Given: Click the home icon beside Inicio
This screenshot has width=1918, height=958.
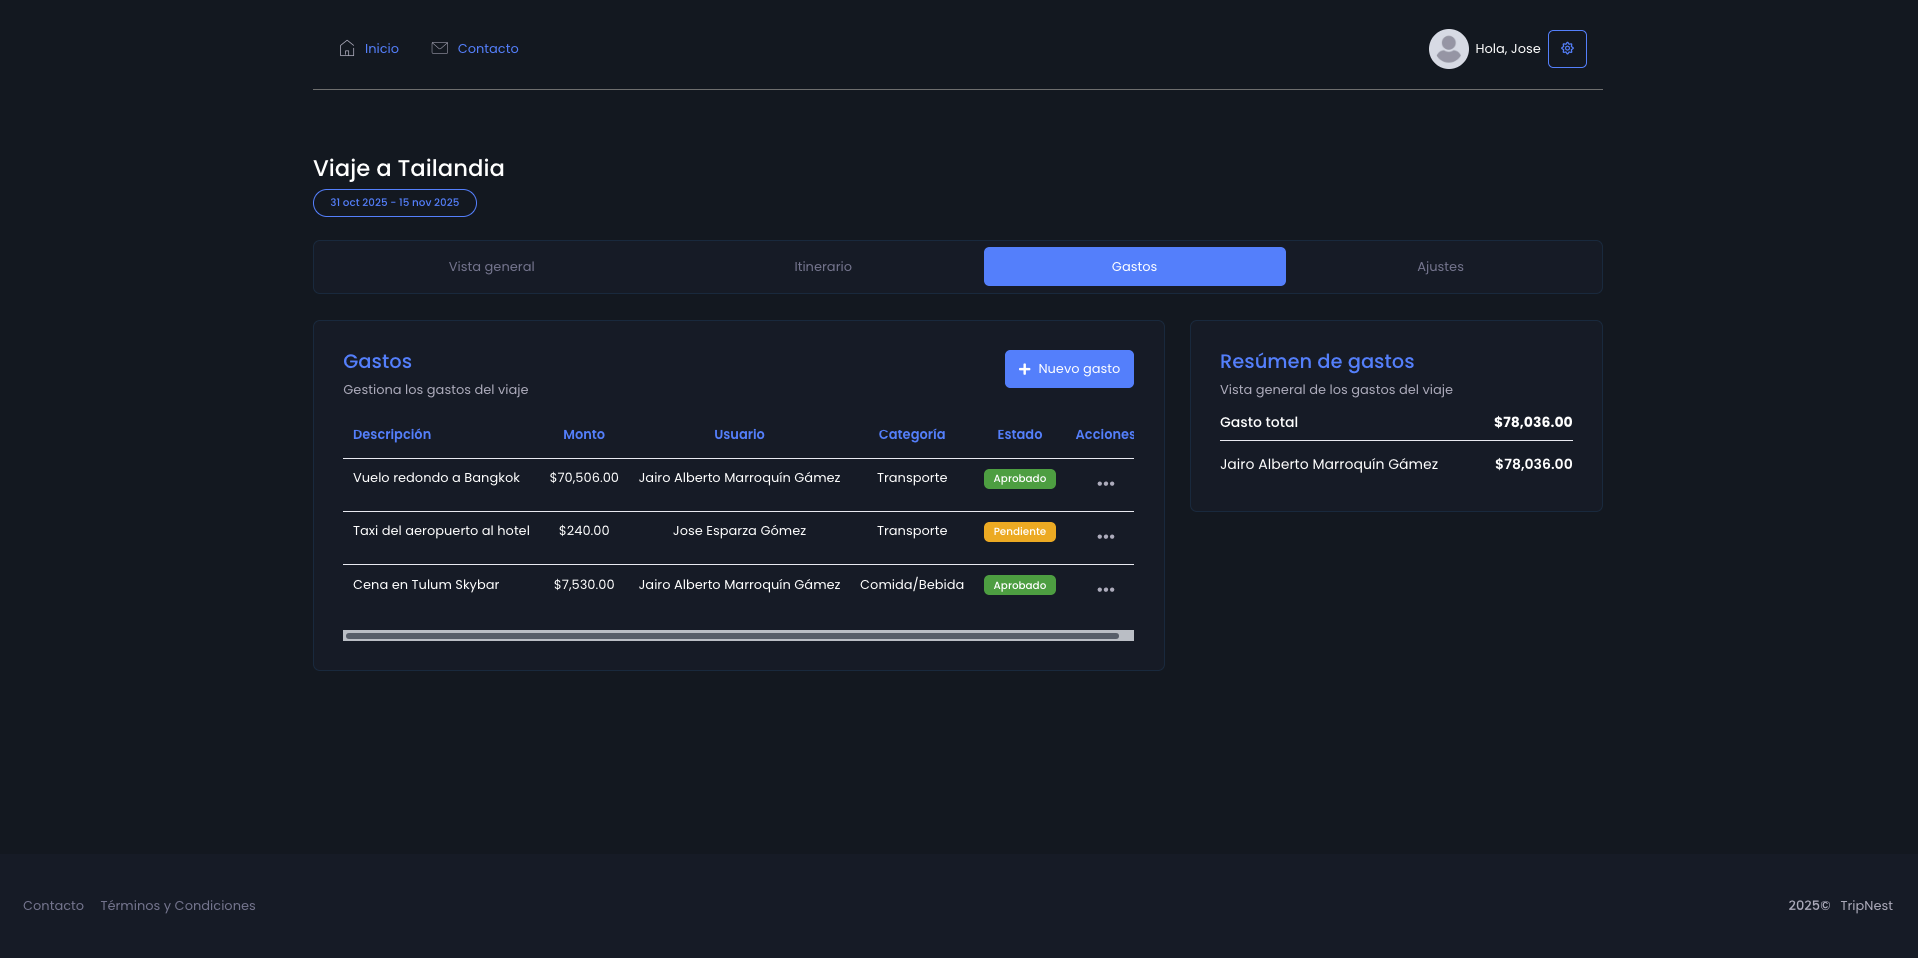Looking at the screenshot, I should click(x=347, y=48).
